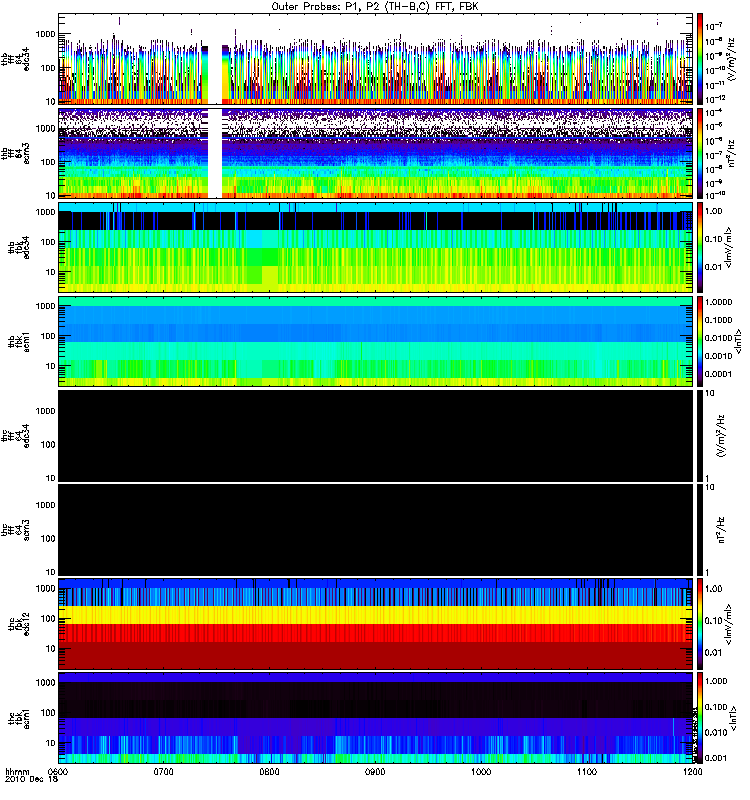Select the thc fbk edc12 red-yellow panel
Image resolution: width=750 pixels, height=800 pixels.
pos(376,623)
